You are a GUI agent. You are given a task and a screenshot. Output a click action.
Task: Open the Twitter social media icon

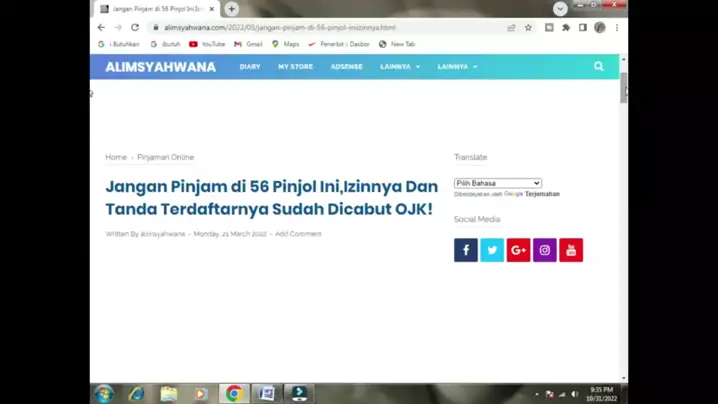[x=492, y=250]
